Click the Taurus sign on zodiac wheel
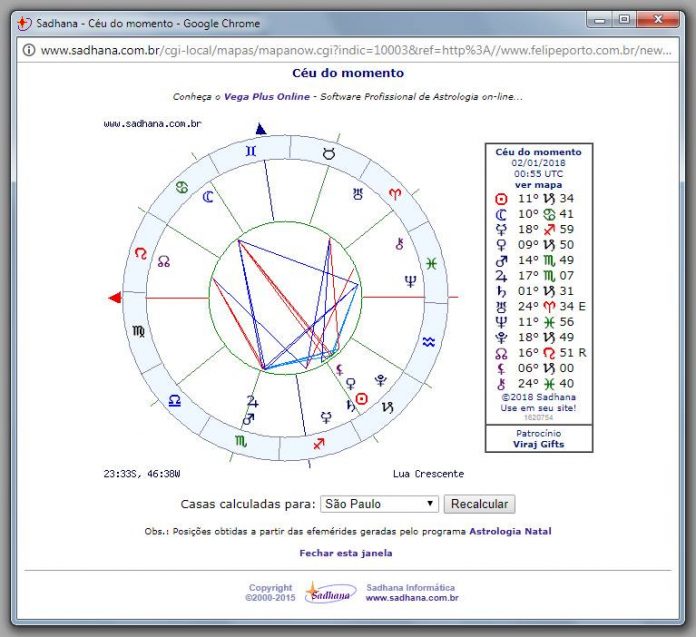 pos(328,154)
